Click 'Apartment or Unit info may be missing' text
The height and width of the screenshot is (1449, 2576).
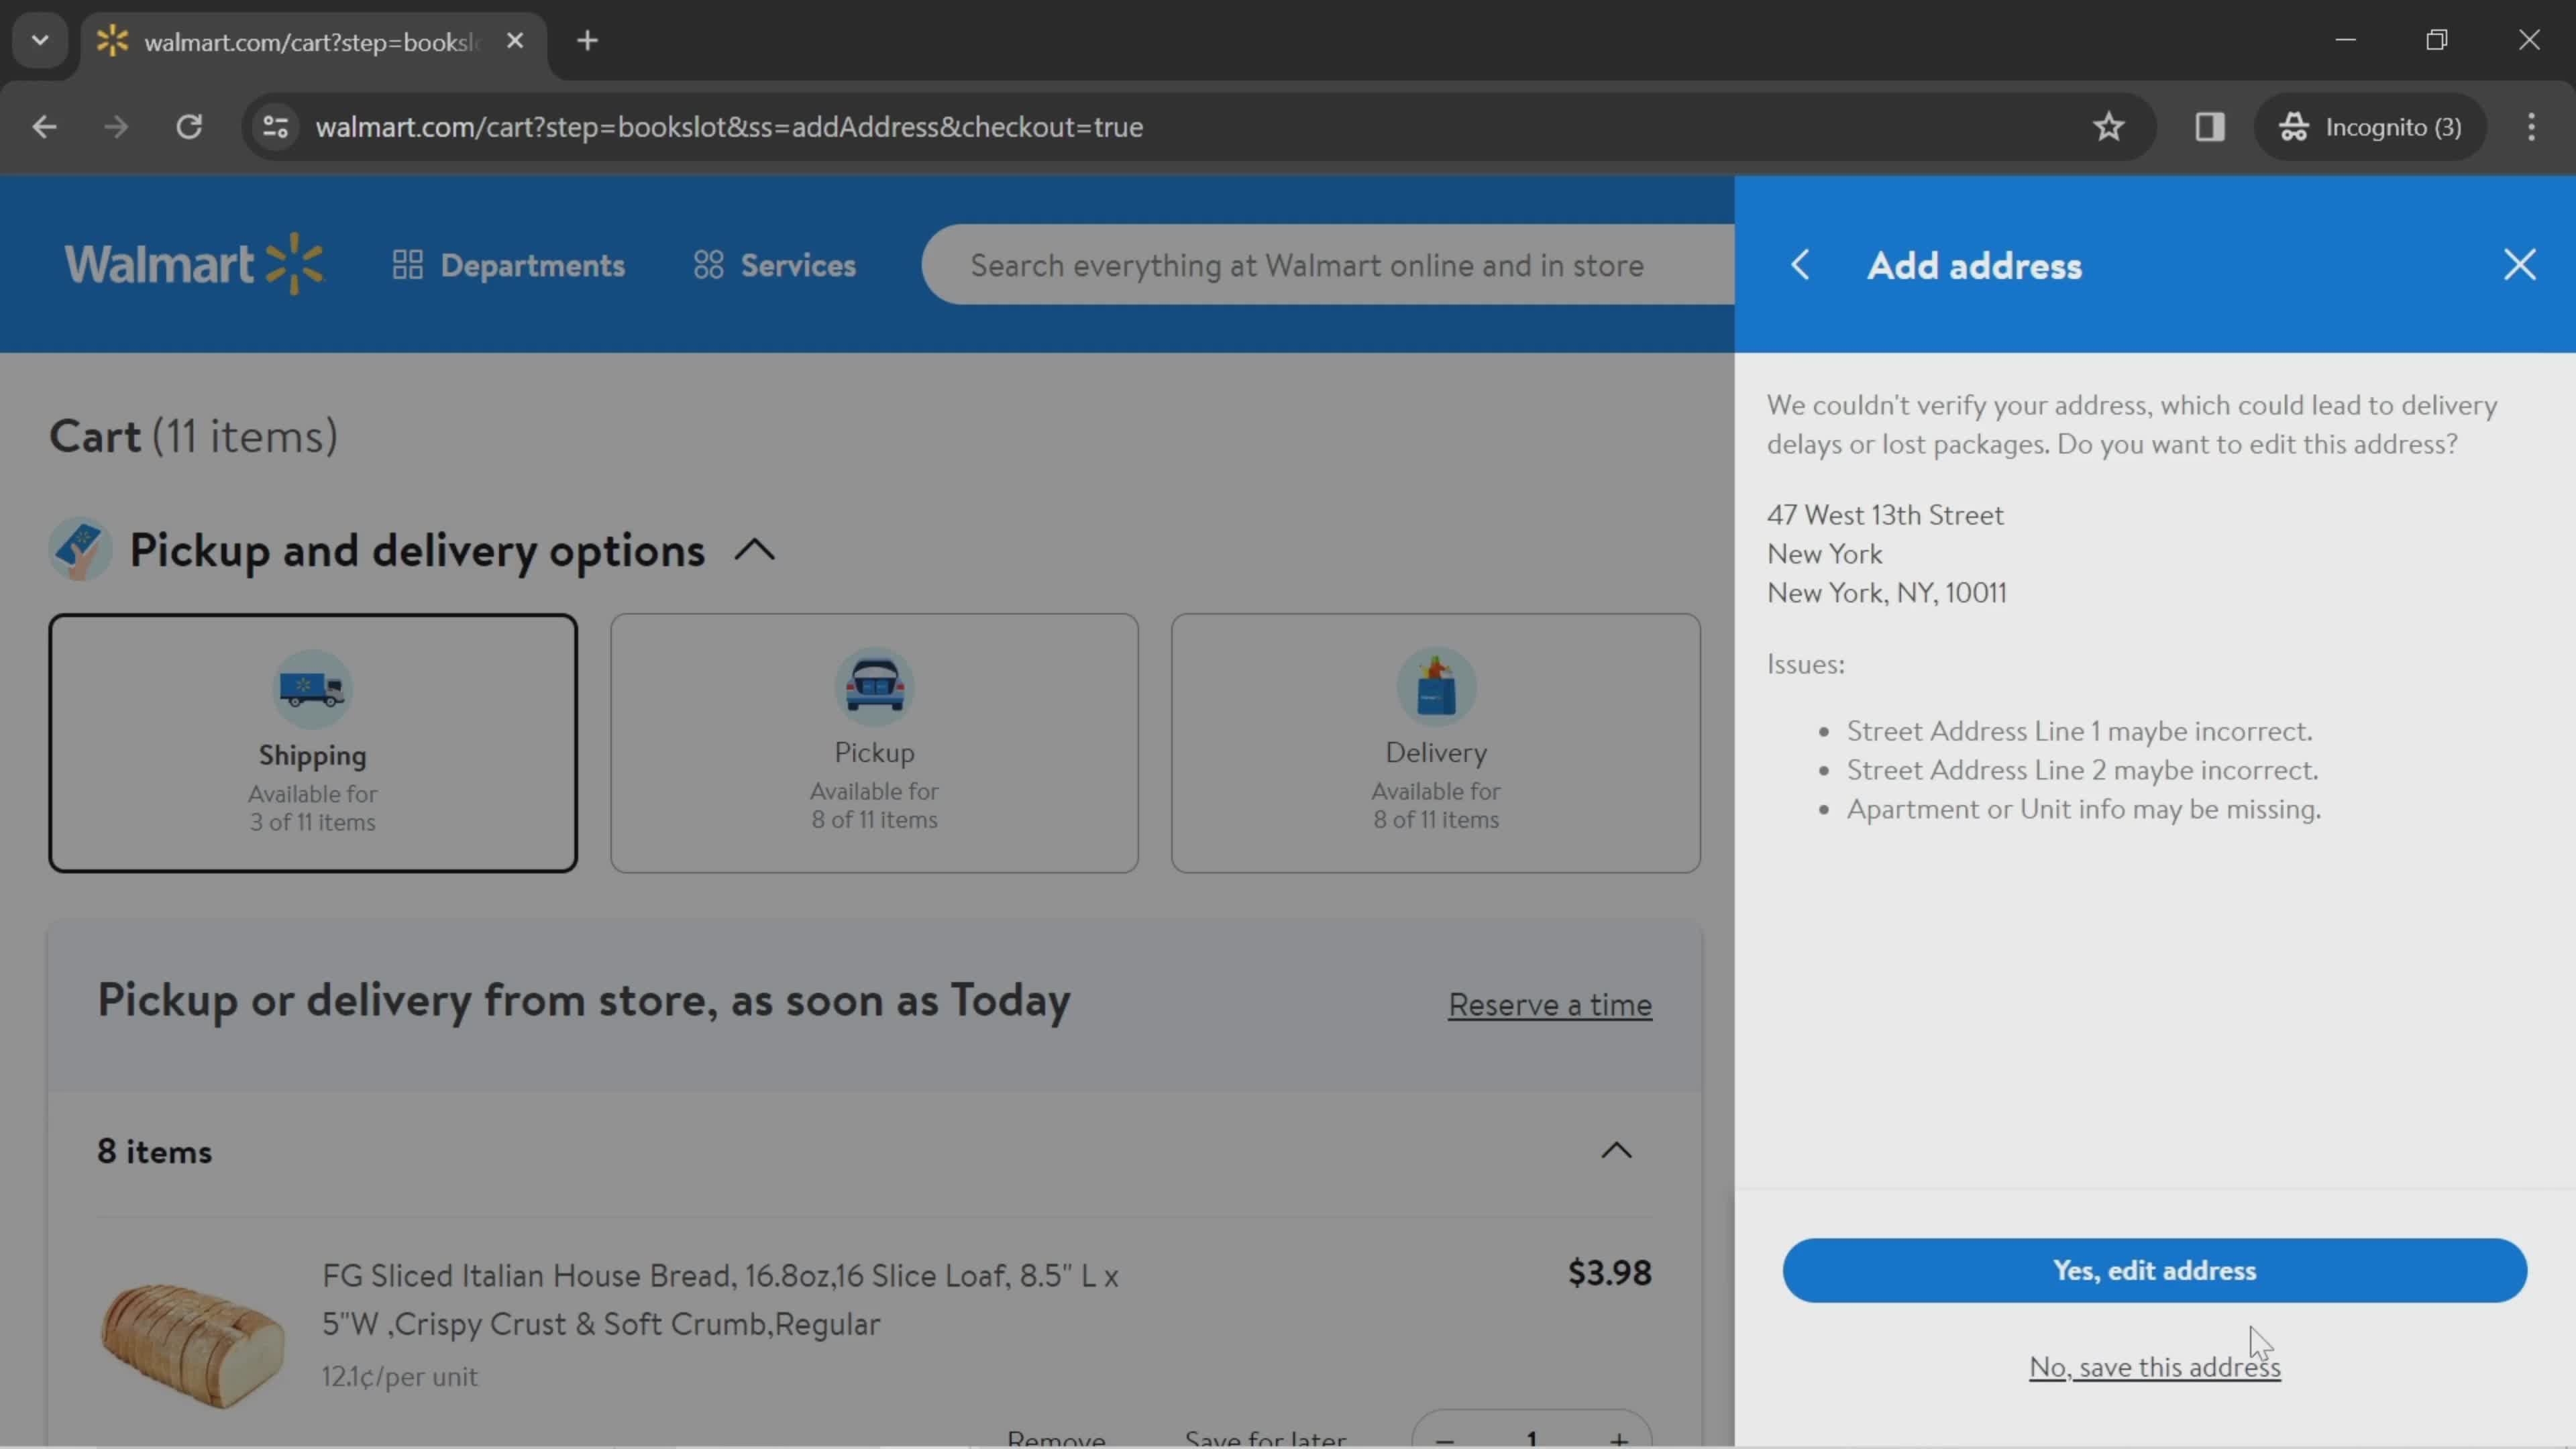point(2083,809)
